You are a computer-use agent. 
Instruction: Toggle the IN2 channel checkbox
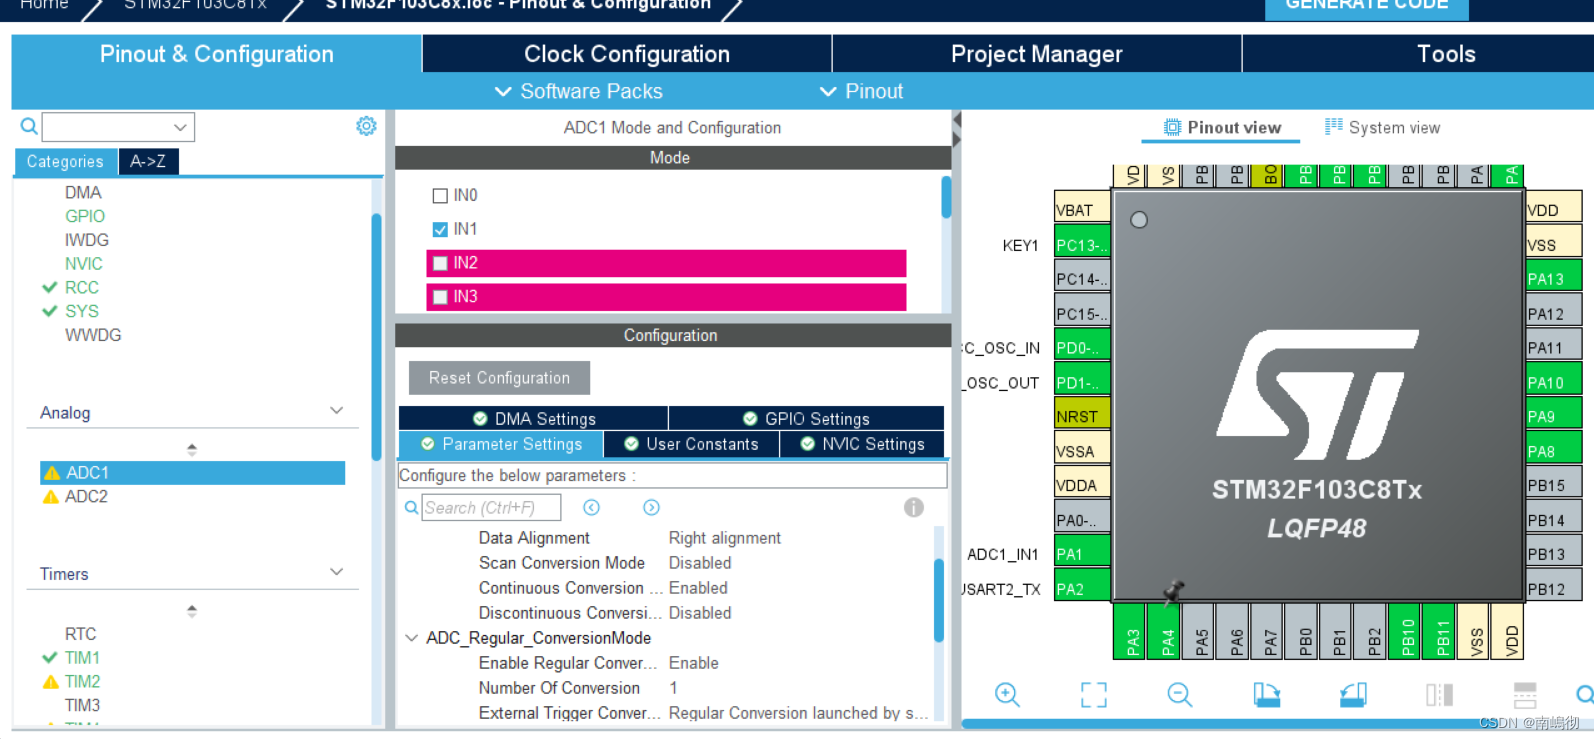click(x=440, y=264)
